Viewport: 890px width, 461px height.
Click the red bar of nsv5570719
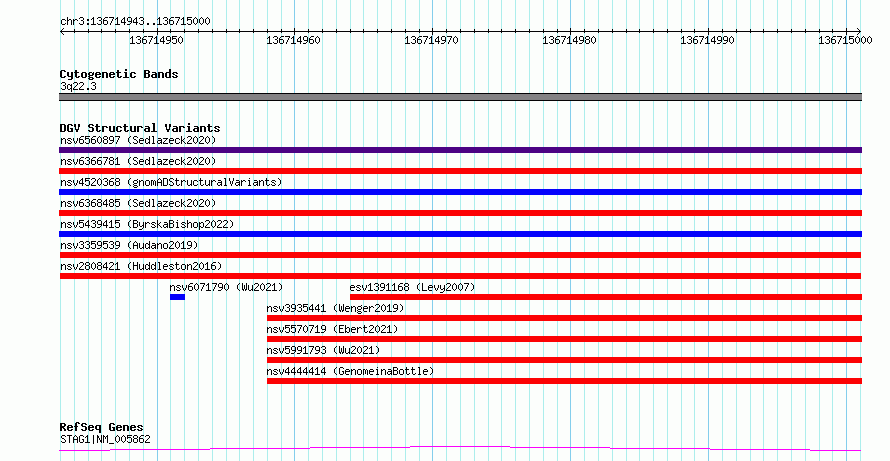tap(564, 339)
